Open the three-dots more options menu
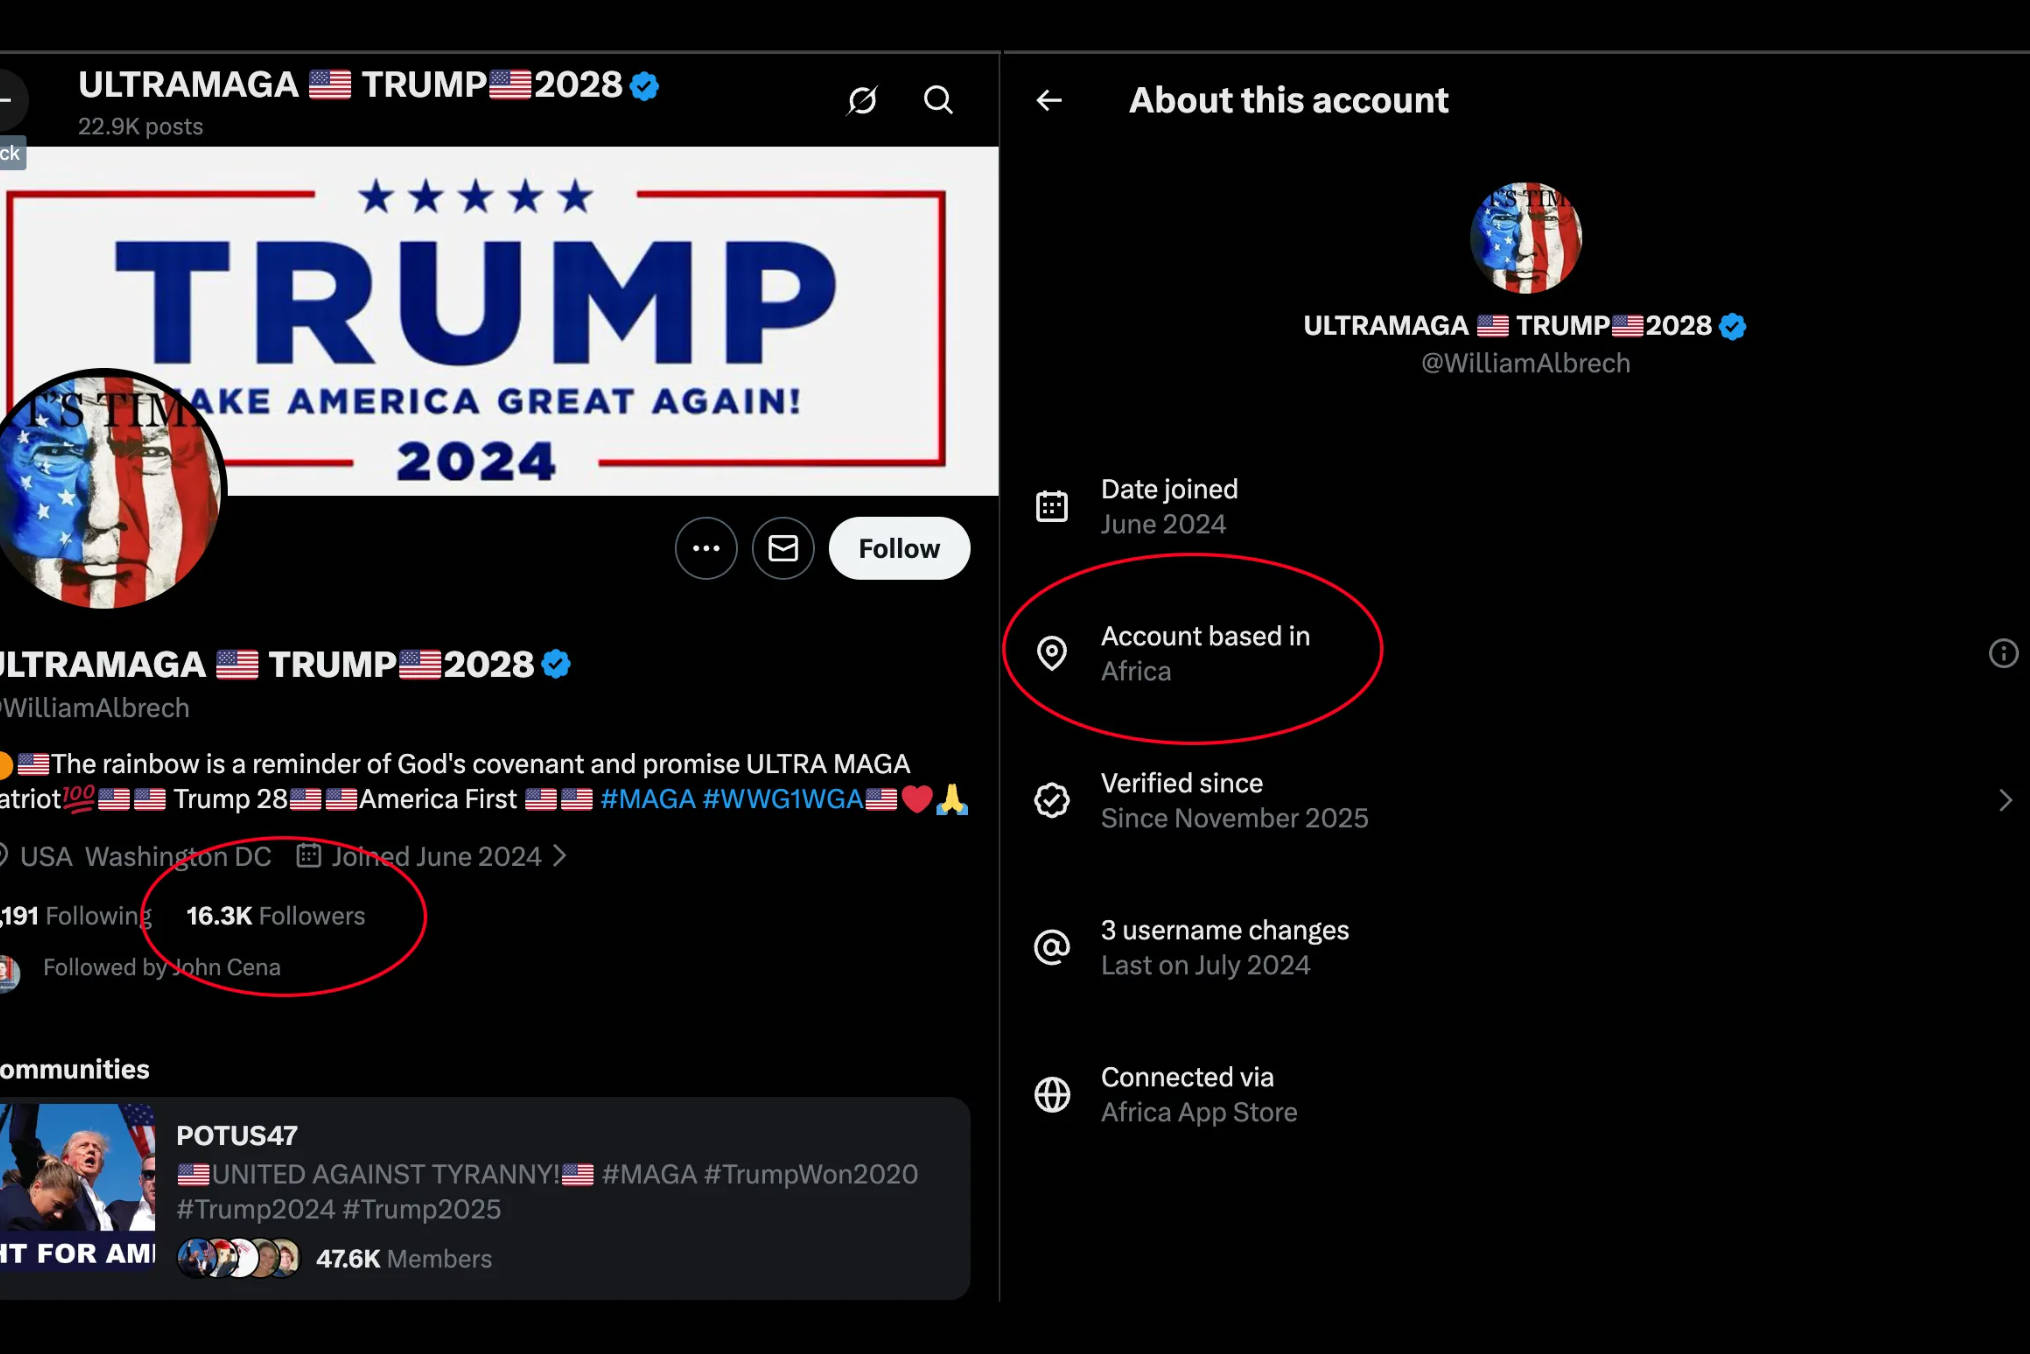2030x1354 pixels. 706,548
